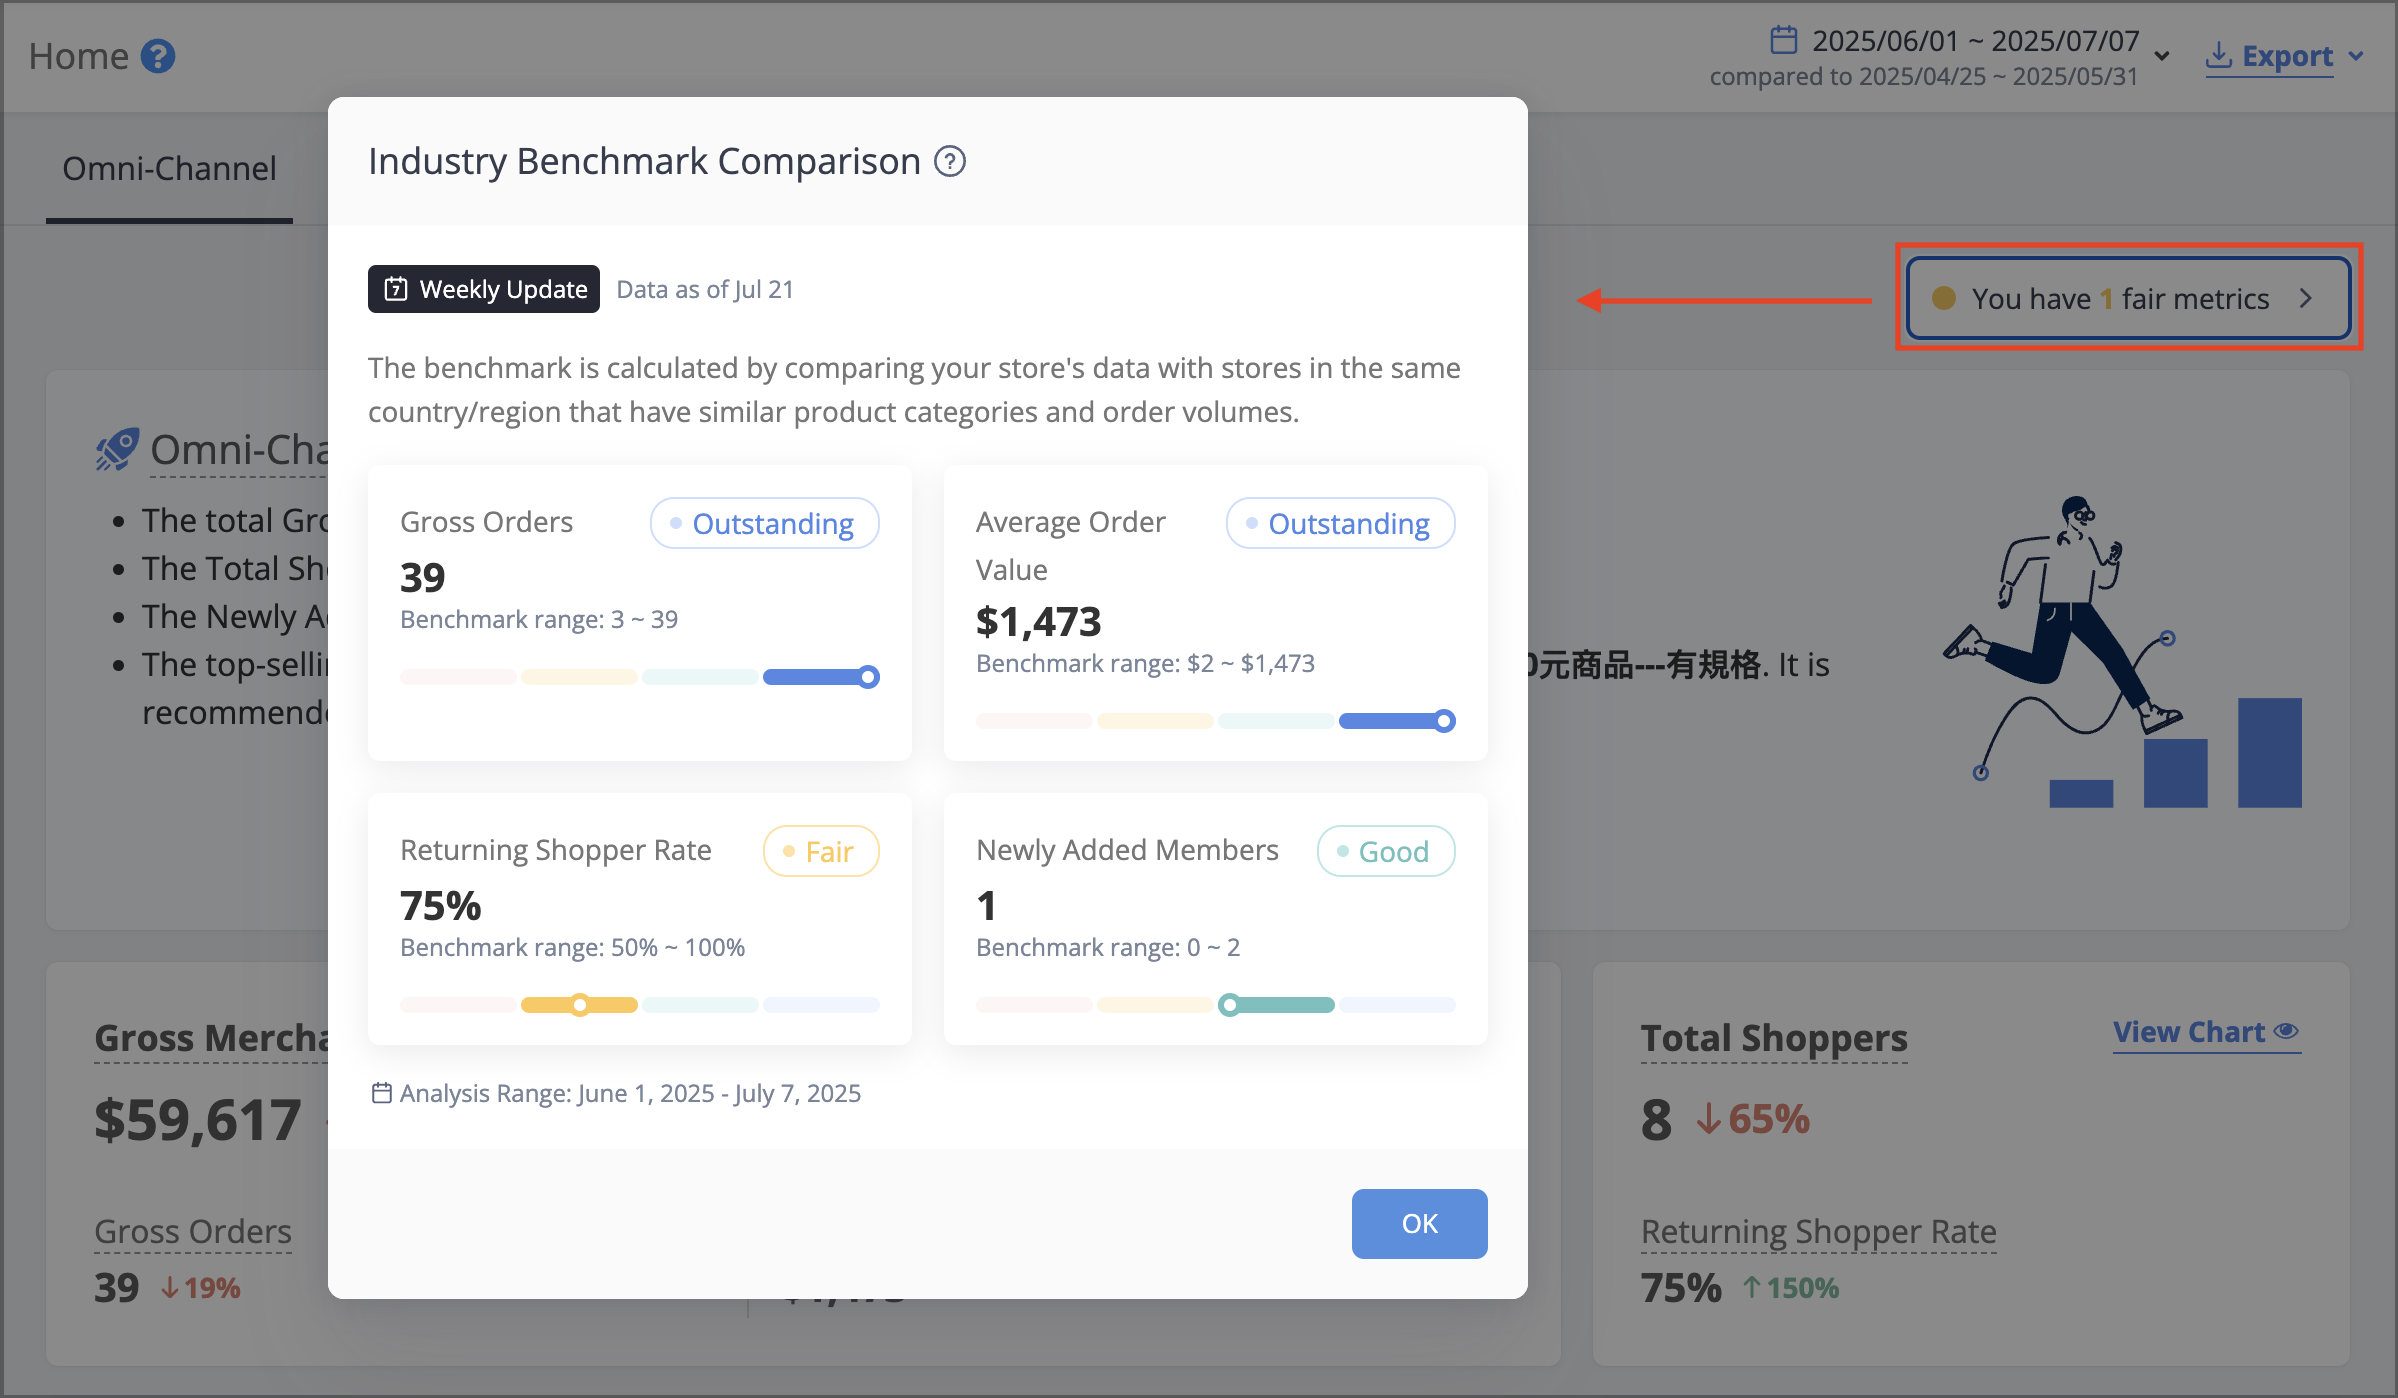Click 'Benchmark range: 0 ~ 2' text

[x=1108, y=947]
